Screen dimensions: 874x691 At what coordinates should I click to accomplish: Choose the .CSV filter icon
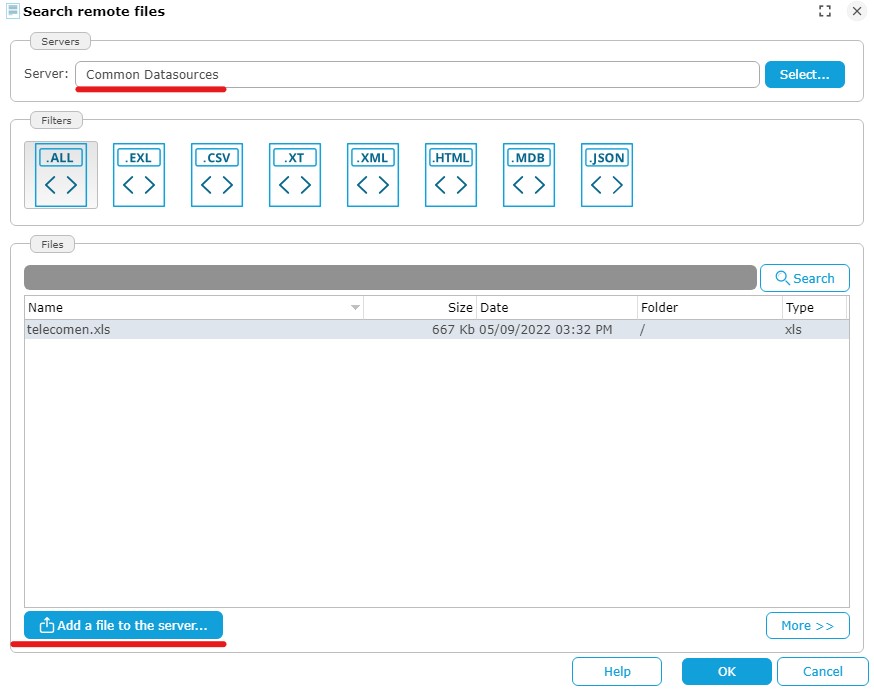217,175
